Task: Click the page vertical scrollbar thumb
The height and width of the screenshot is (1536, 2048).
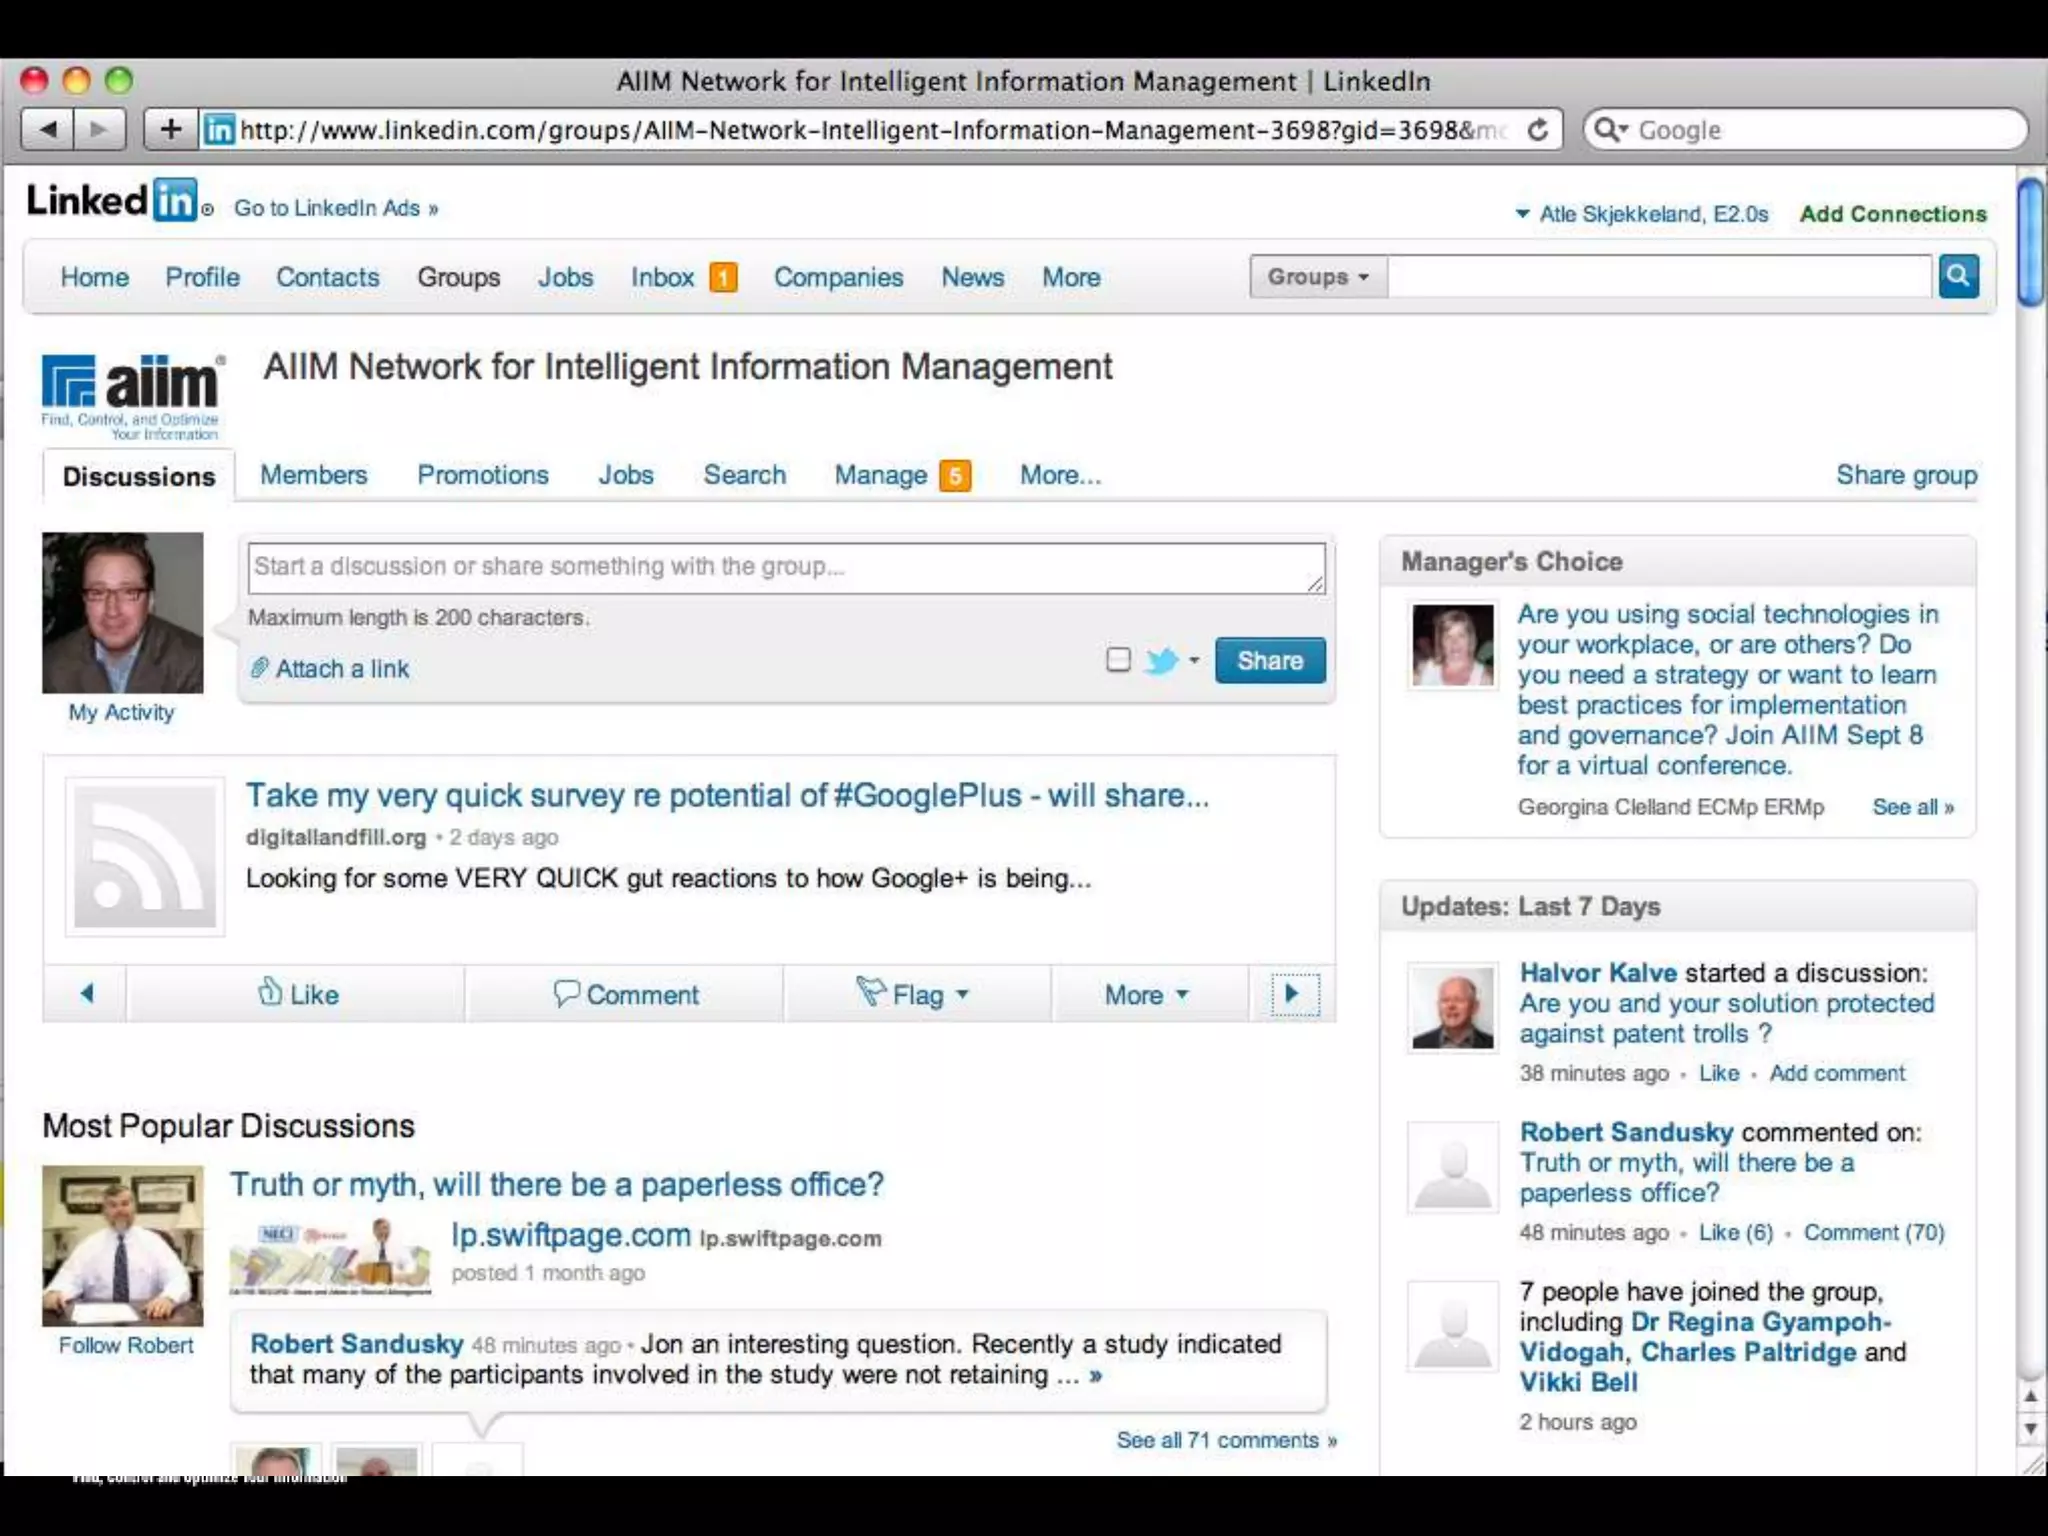Action: [2030, 242]
